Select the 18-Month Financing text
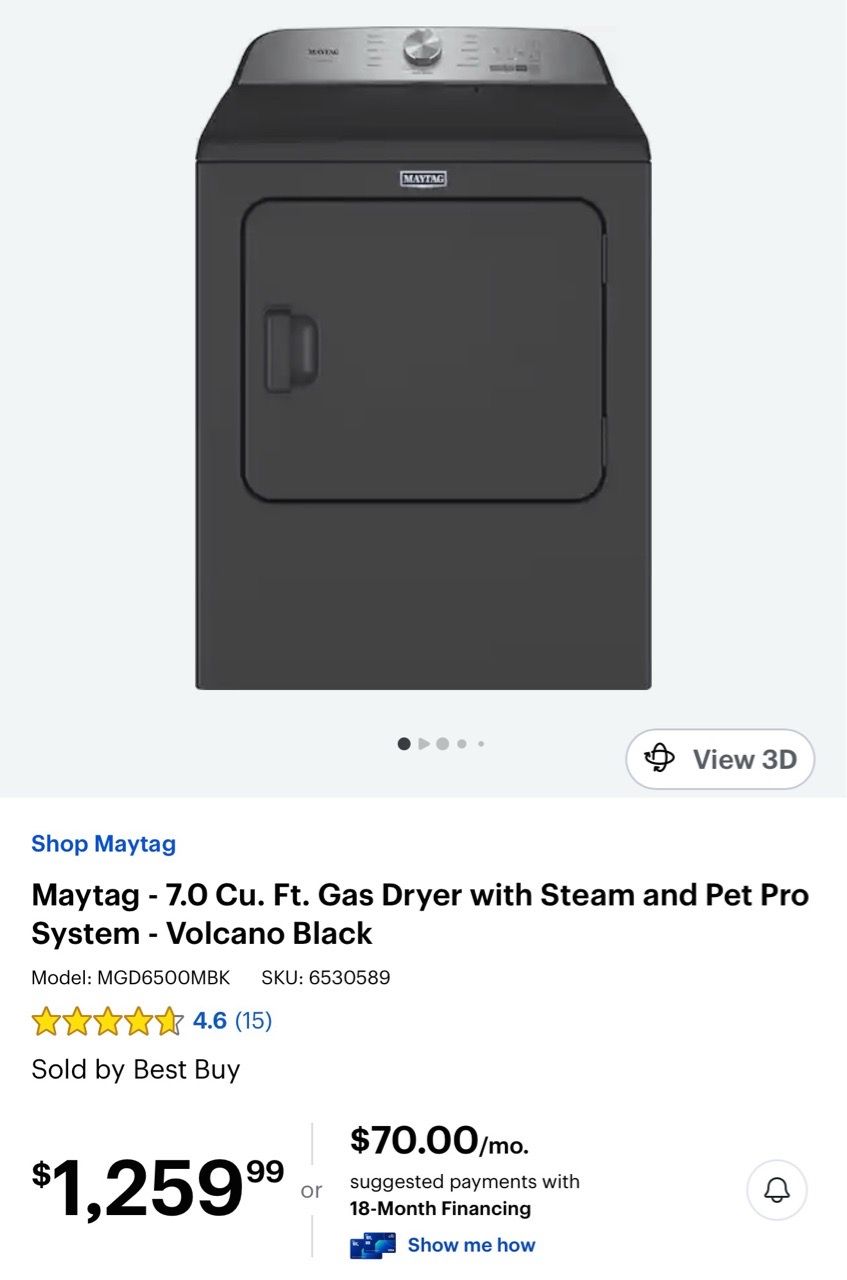 click(x=440, y=1209)
